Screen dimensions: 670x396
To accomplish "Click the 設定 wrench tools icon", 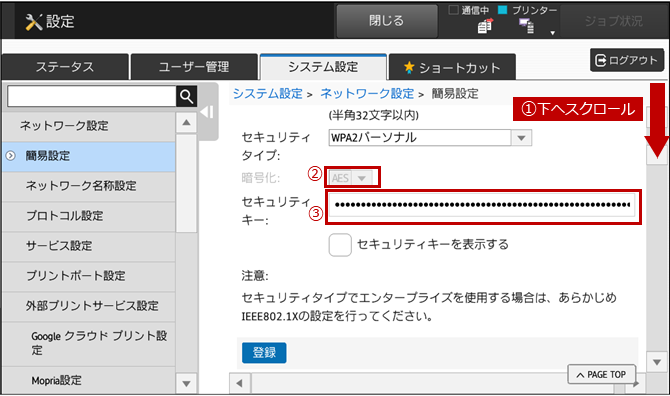I will click(x=34, y=22).
